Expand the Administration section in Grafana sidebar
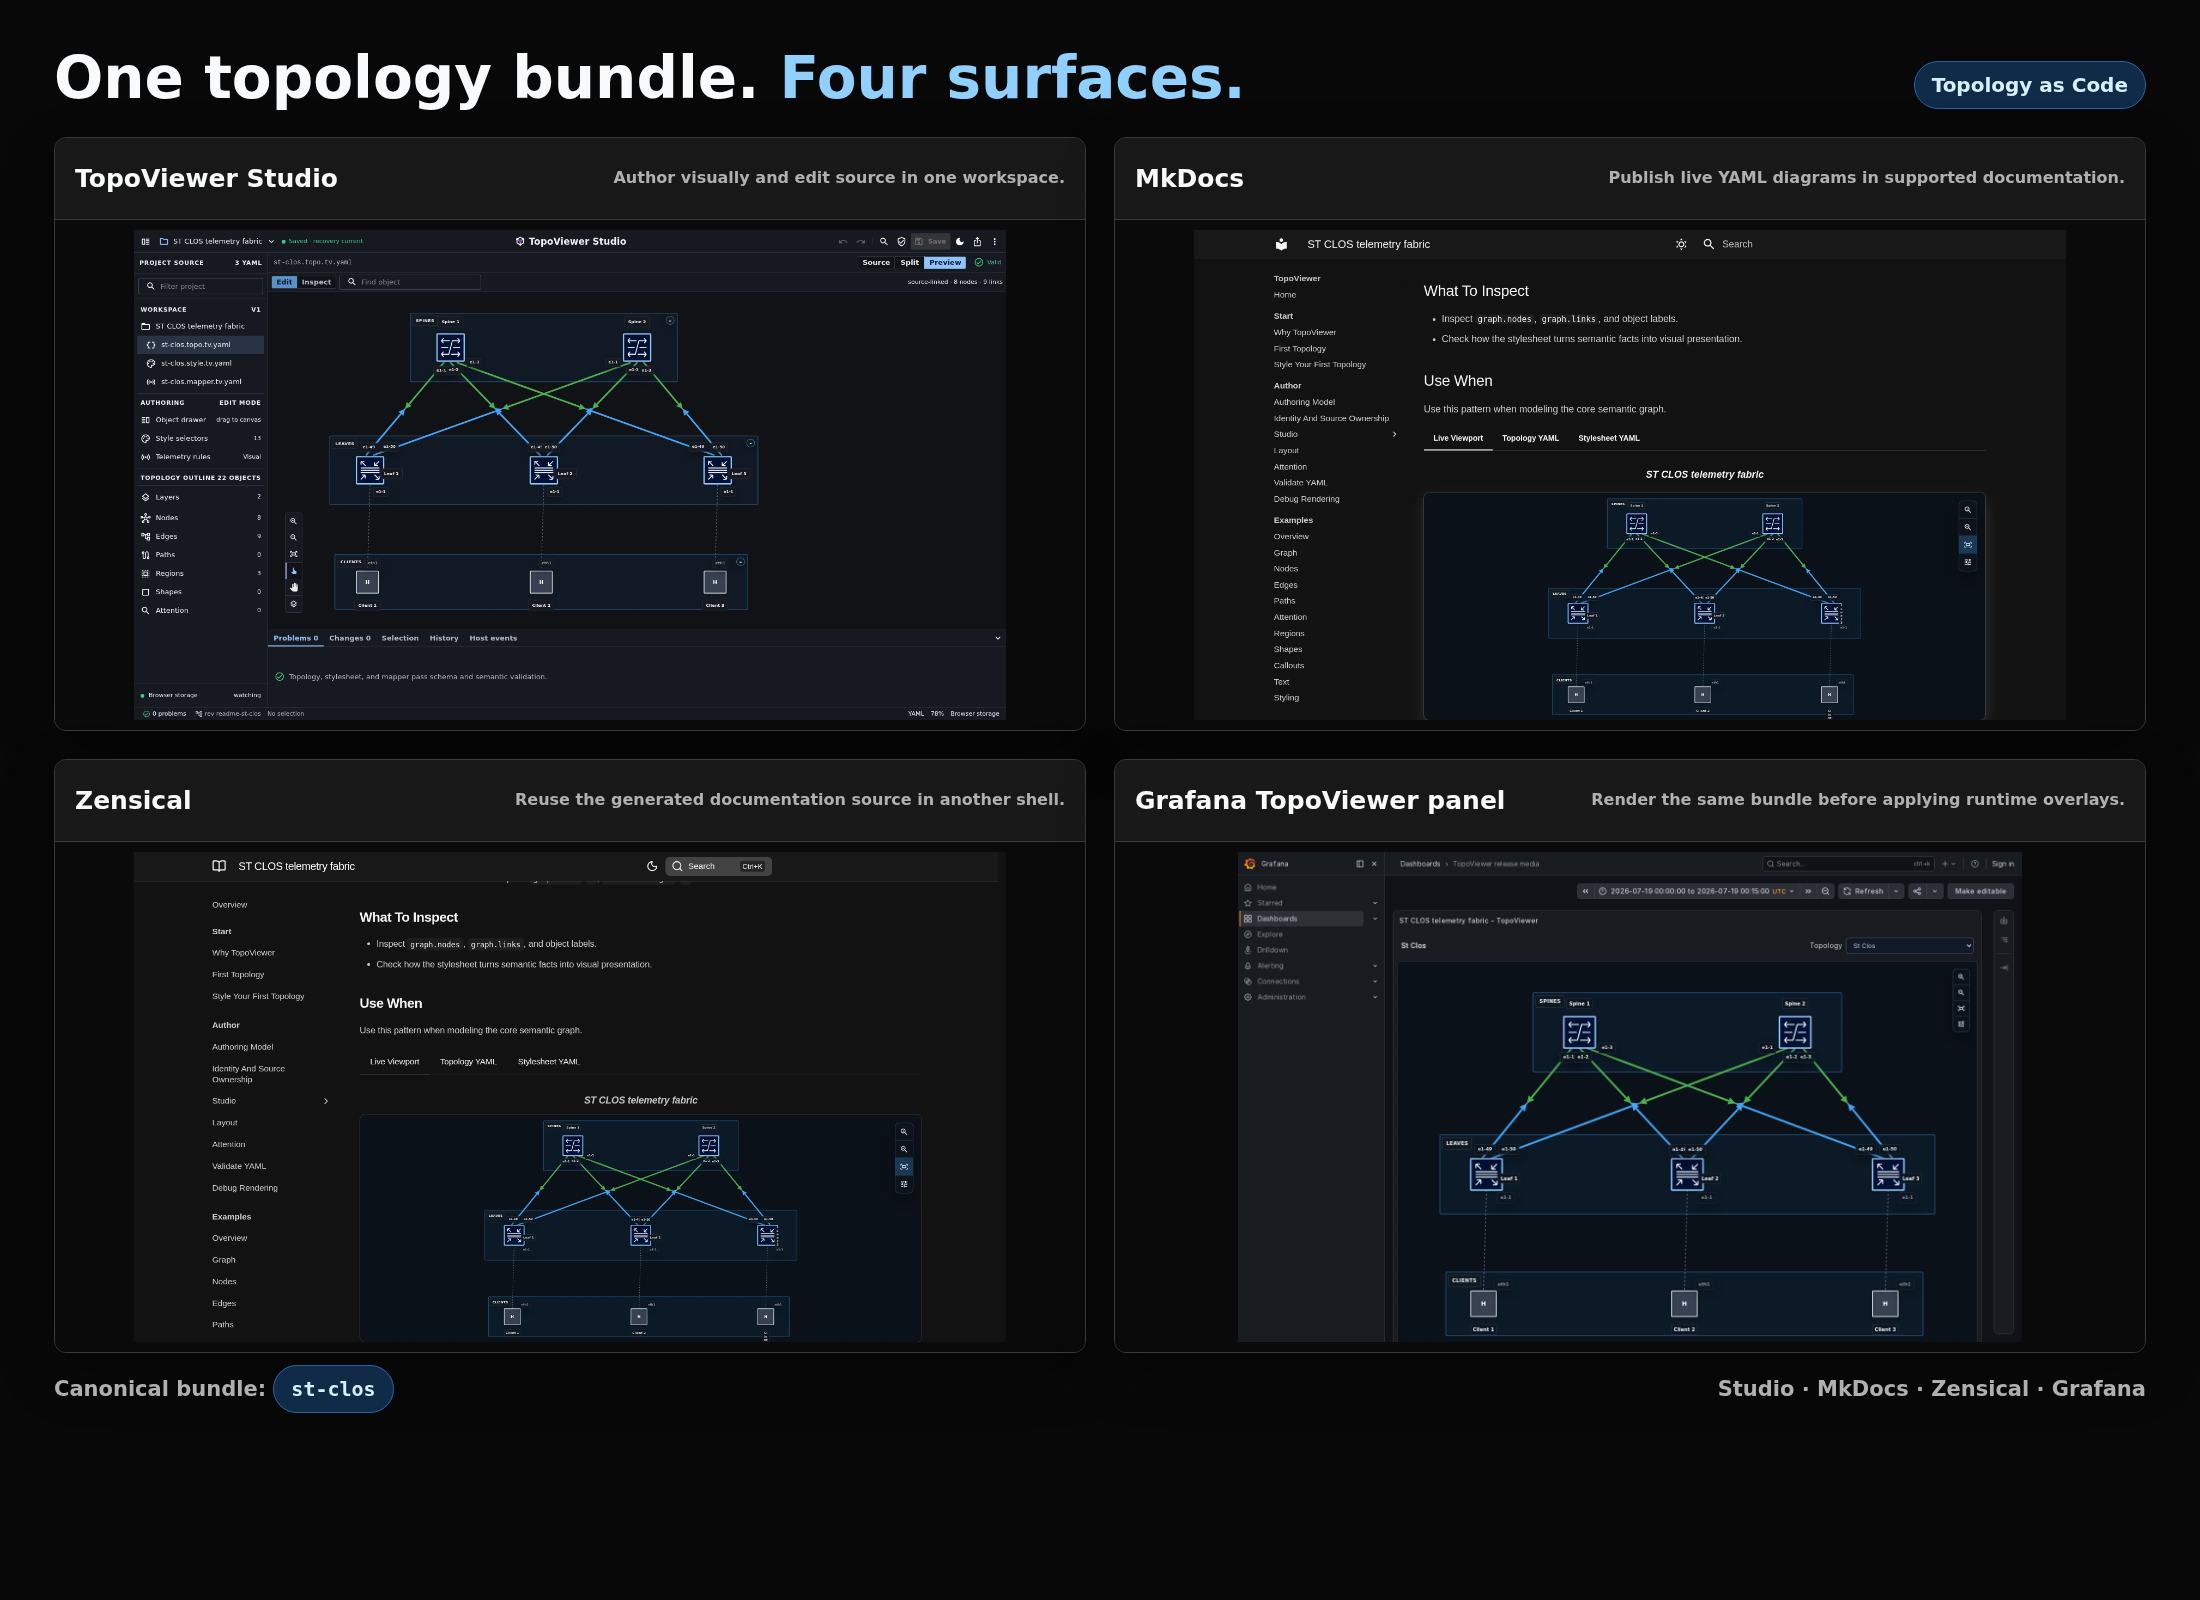Viewport: 2200px width, 1600px height. [1375, 997]
